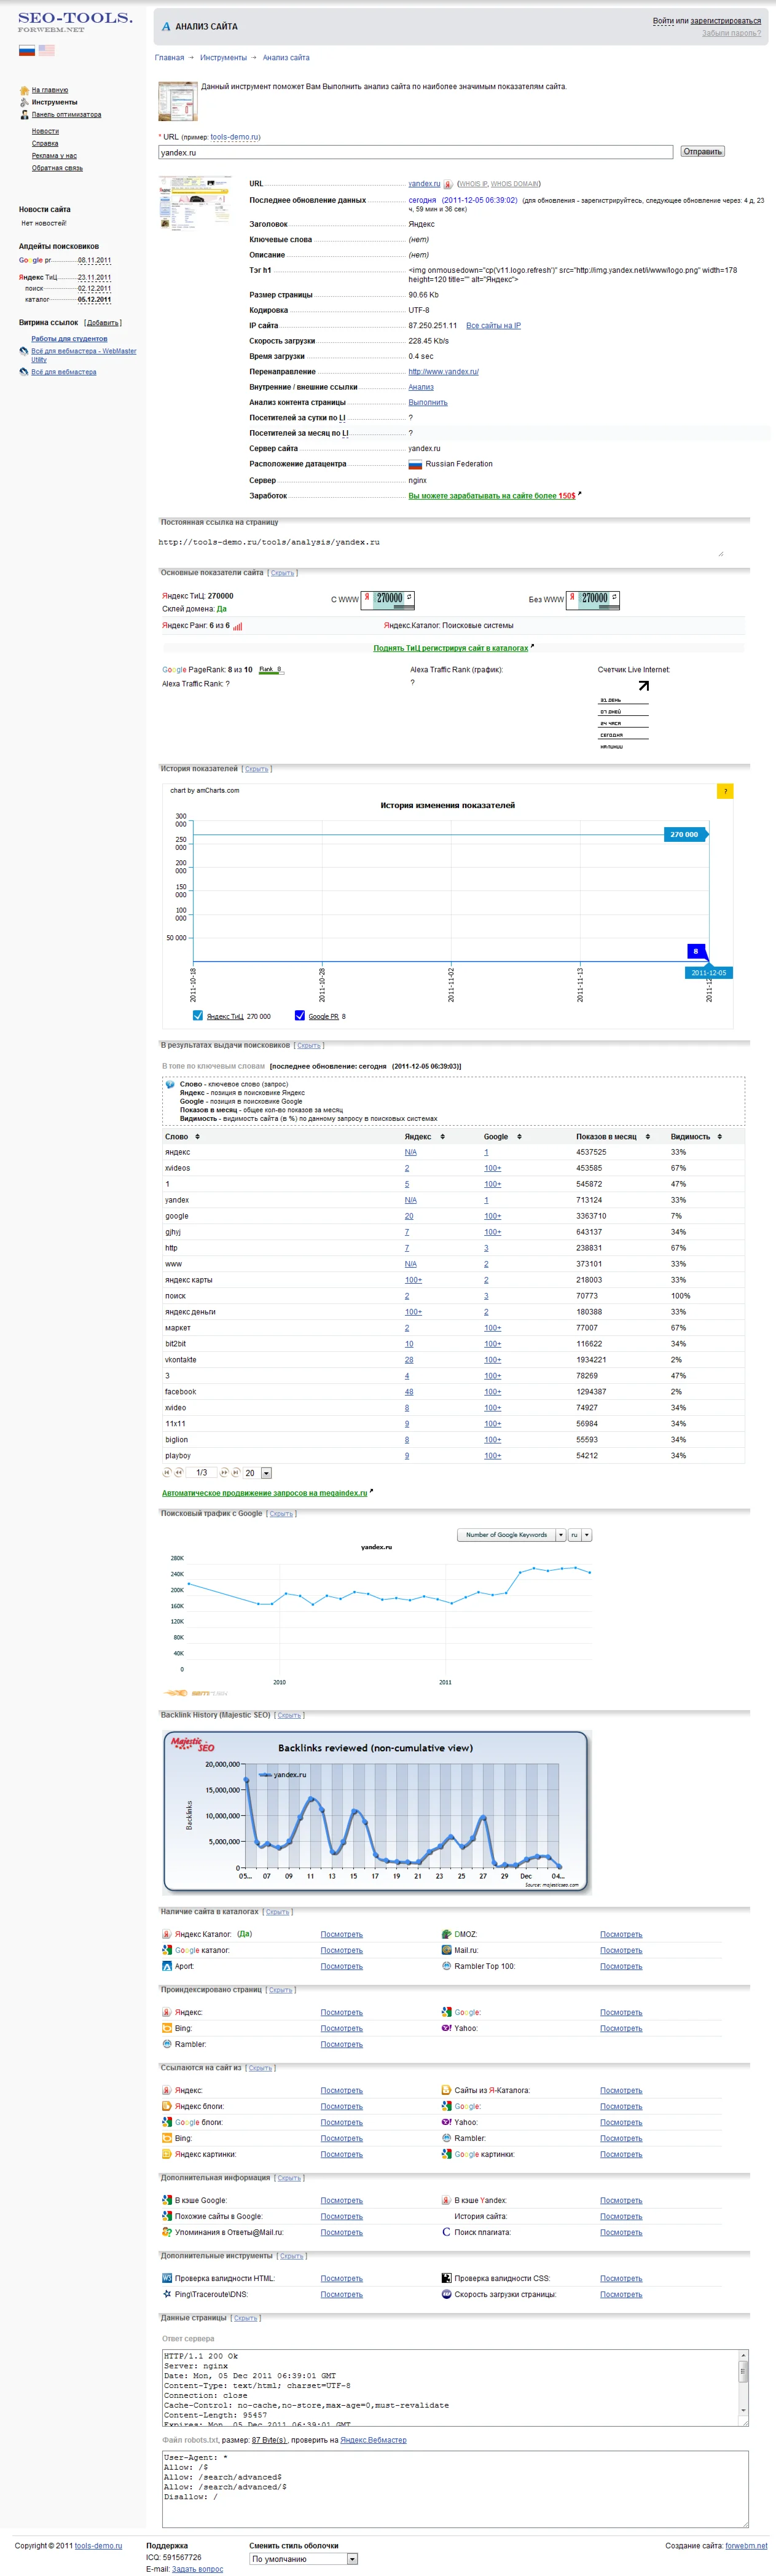Click the Поиск плагиата icon
The width and height of the screenshot is (776, 2576).
pos(446,2232)
